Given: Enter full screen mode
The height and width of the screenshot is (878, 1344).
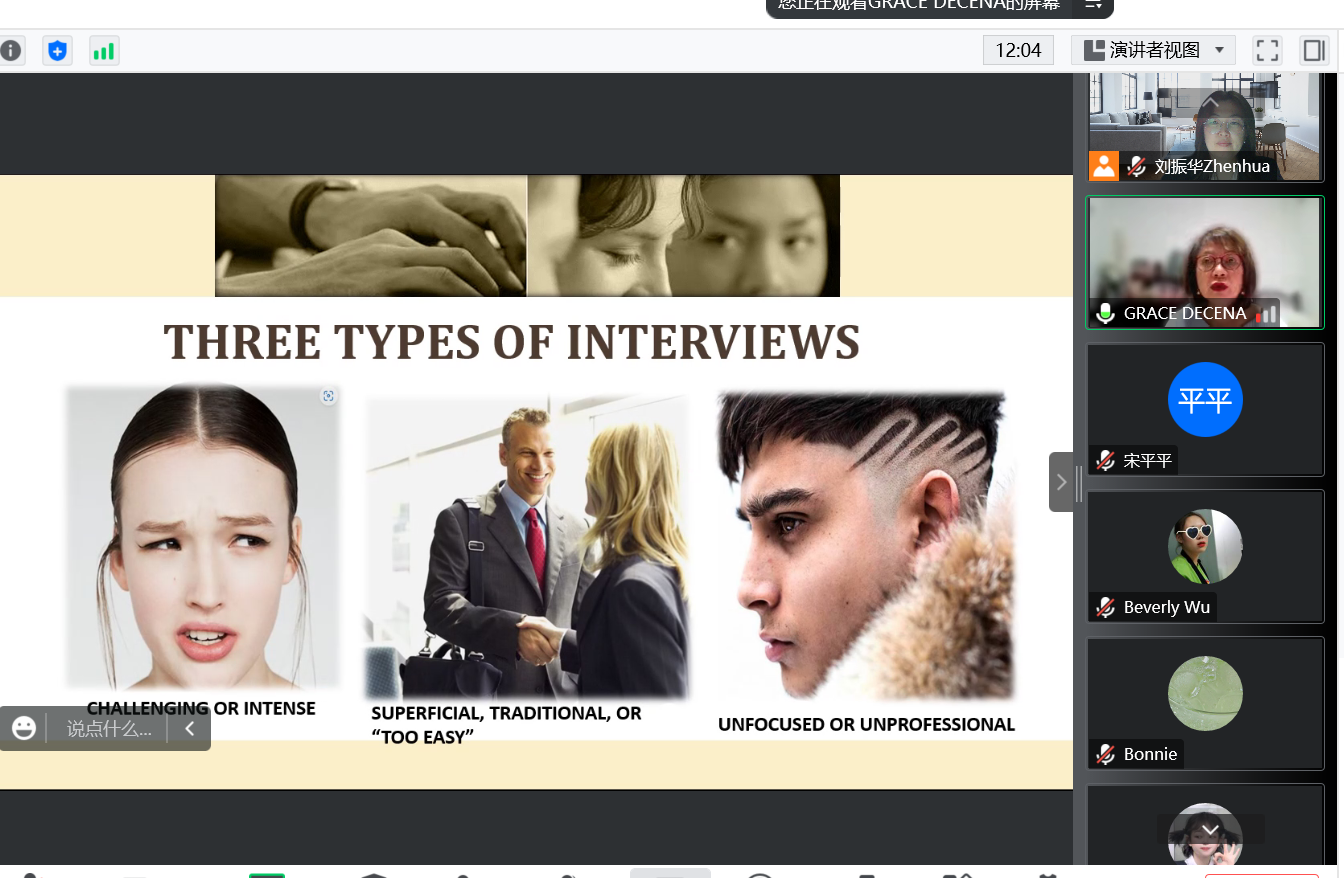Looking at the screenshot, I should tap(1267, 50).
